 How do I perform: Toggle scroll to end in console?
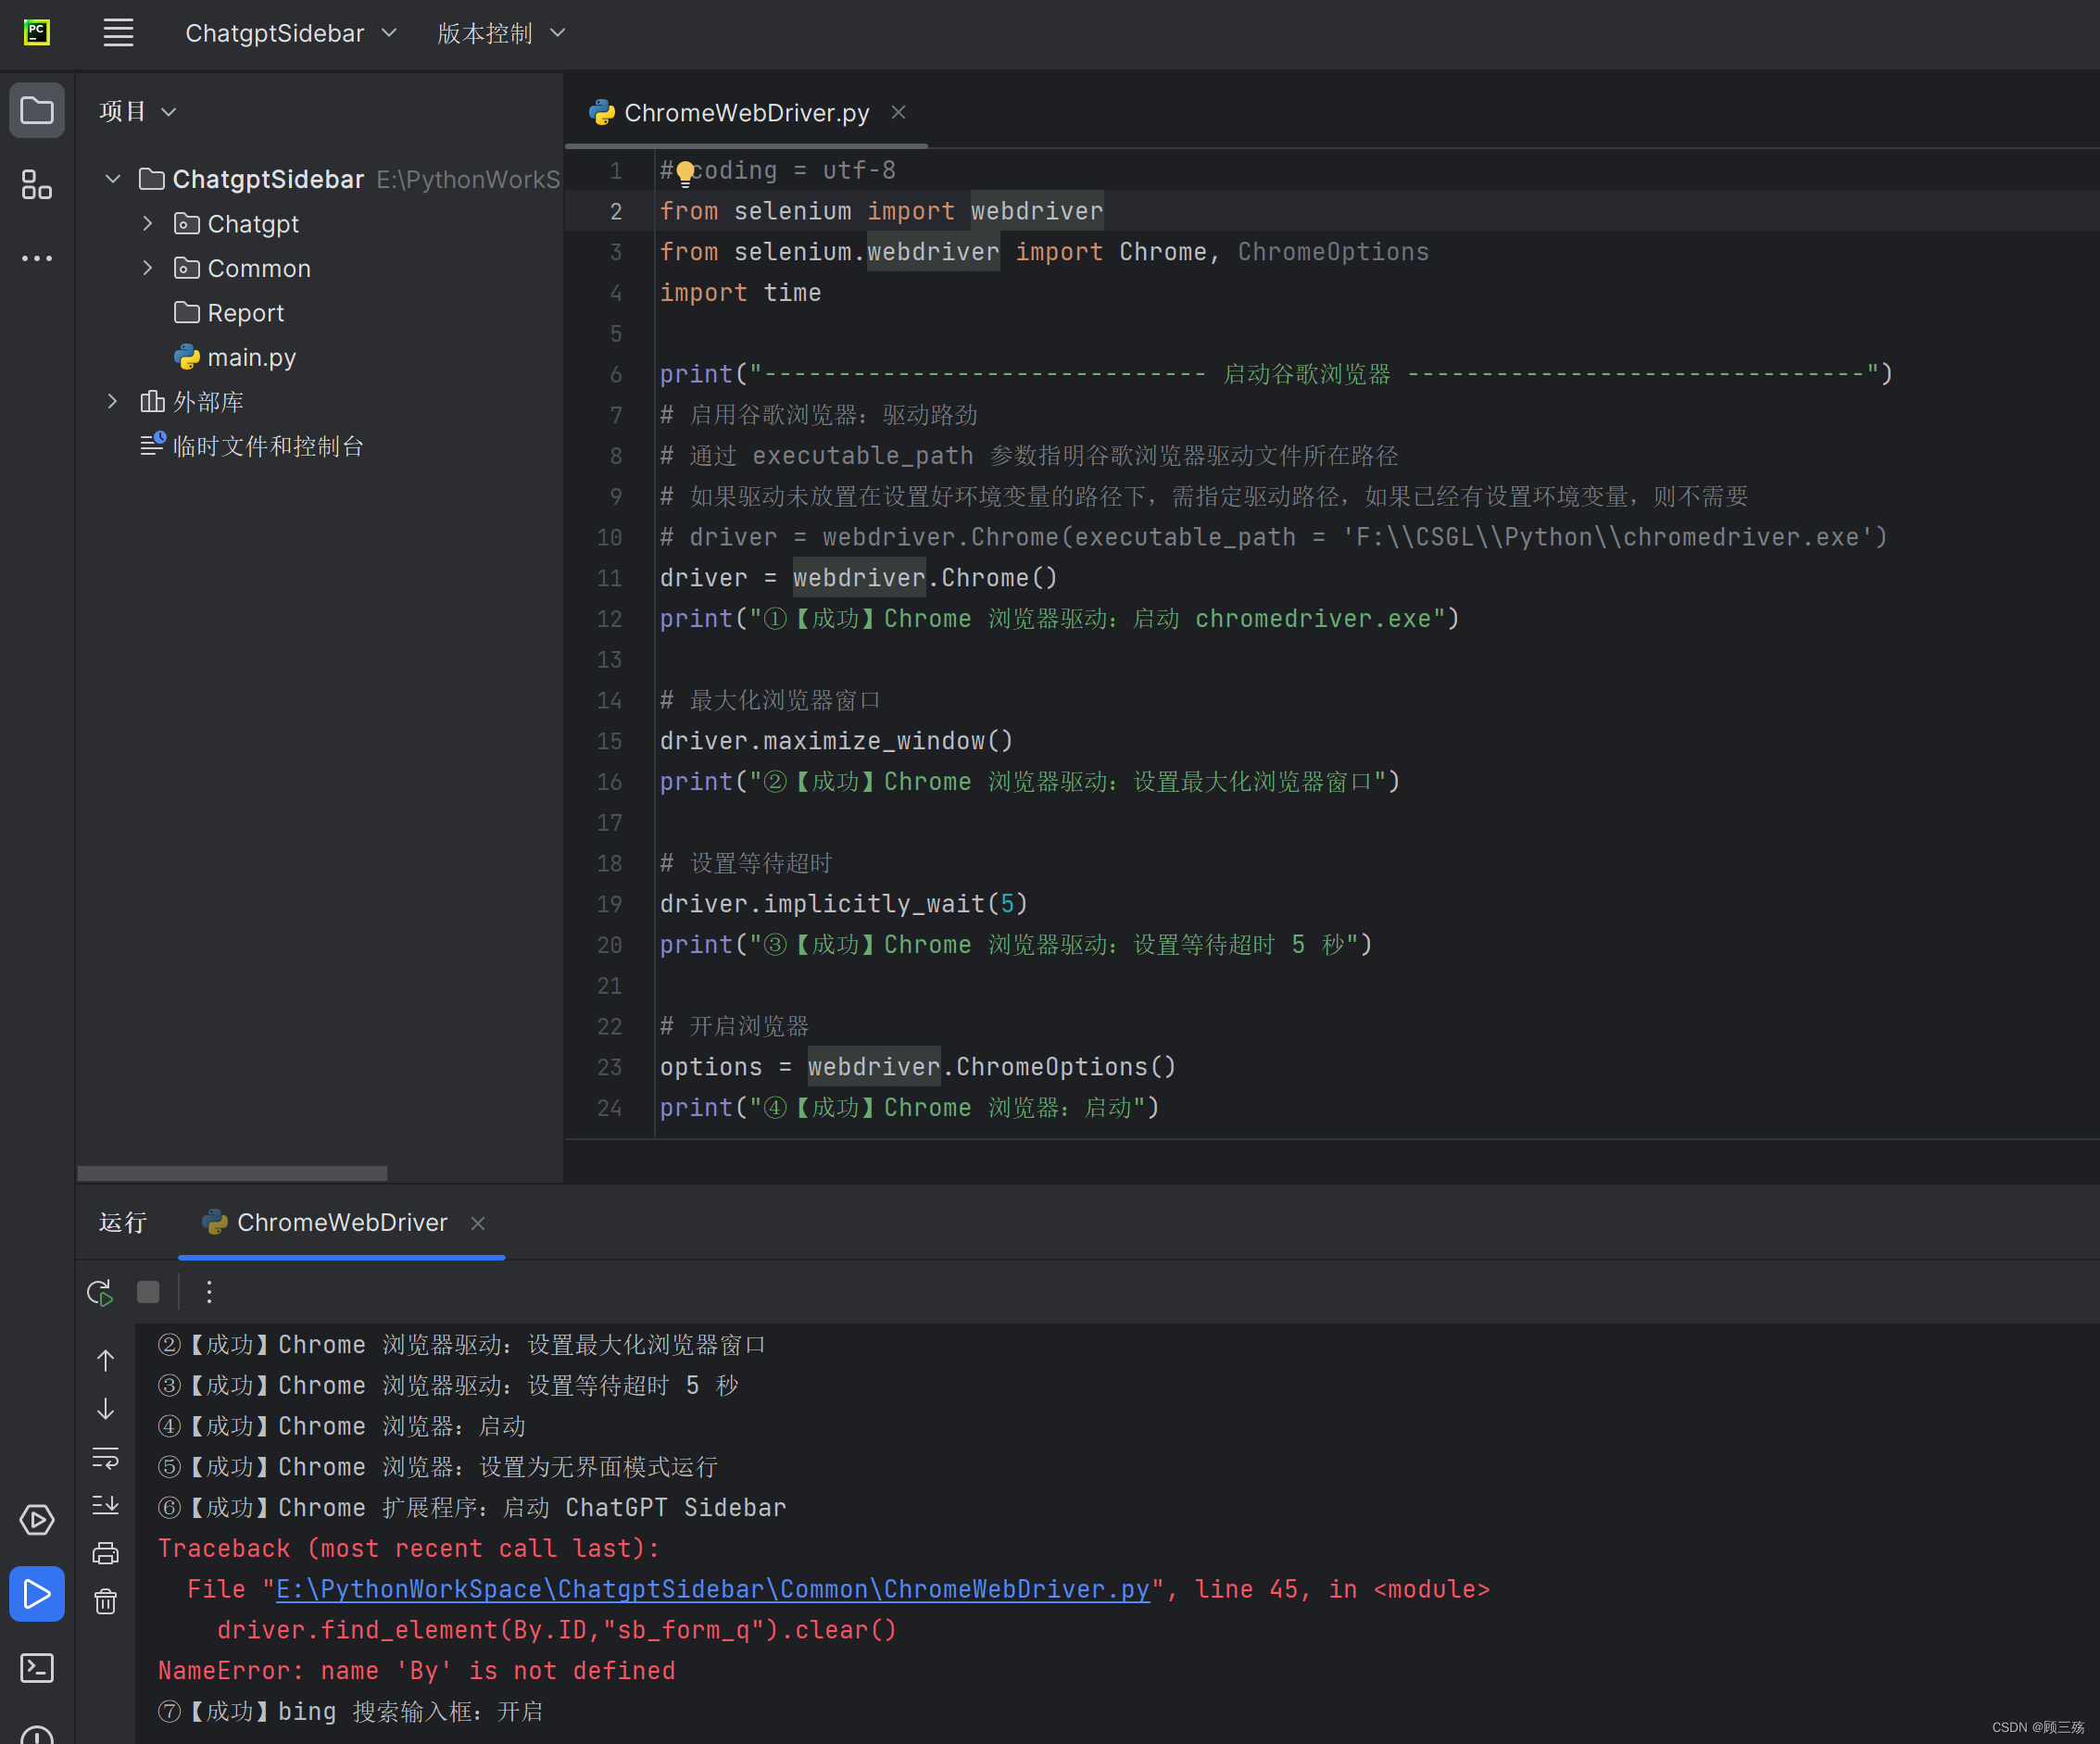pos(105,1505)
